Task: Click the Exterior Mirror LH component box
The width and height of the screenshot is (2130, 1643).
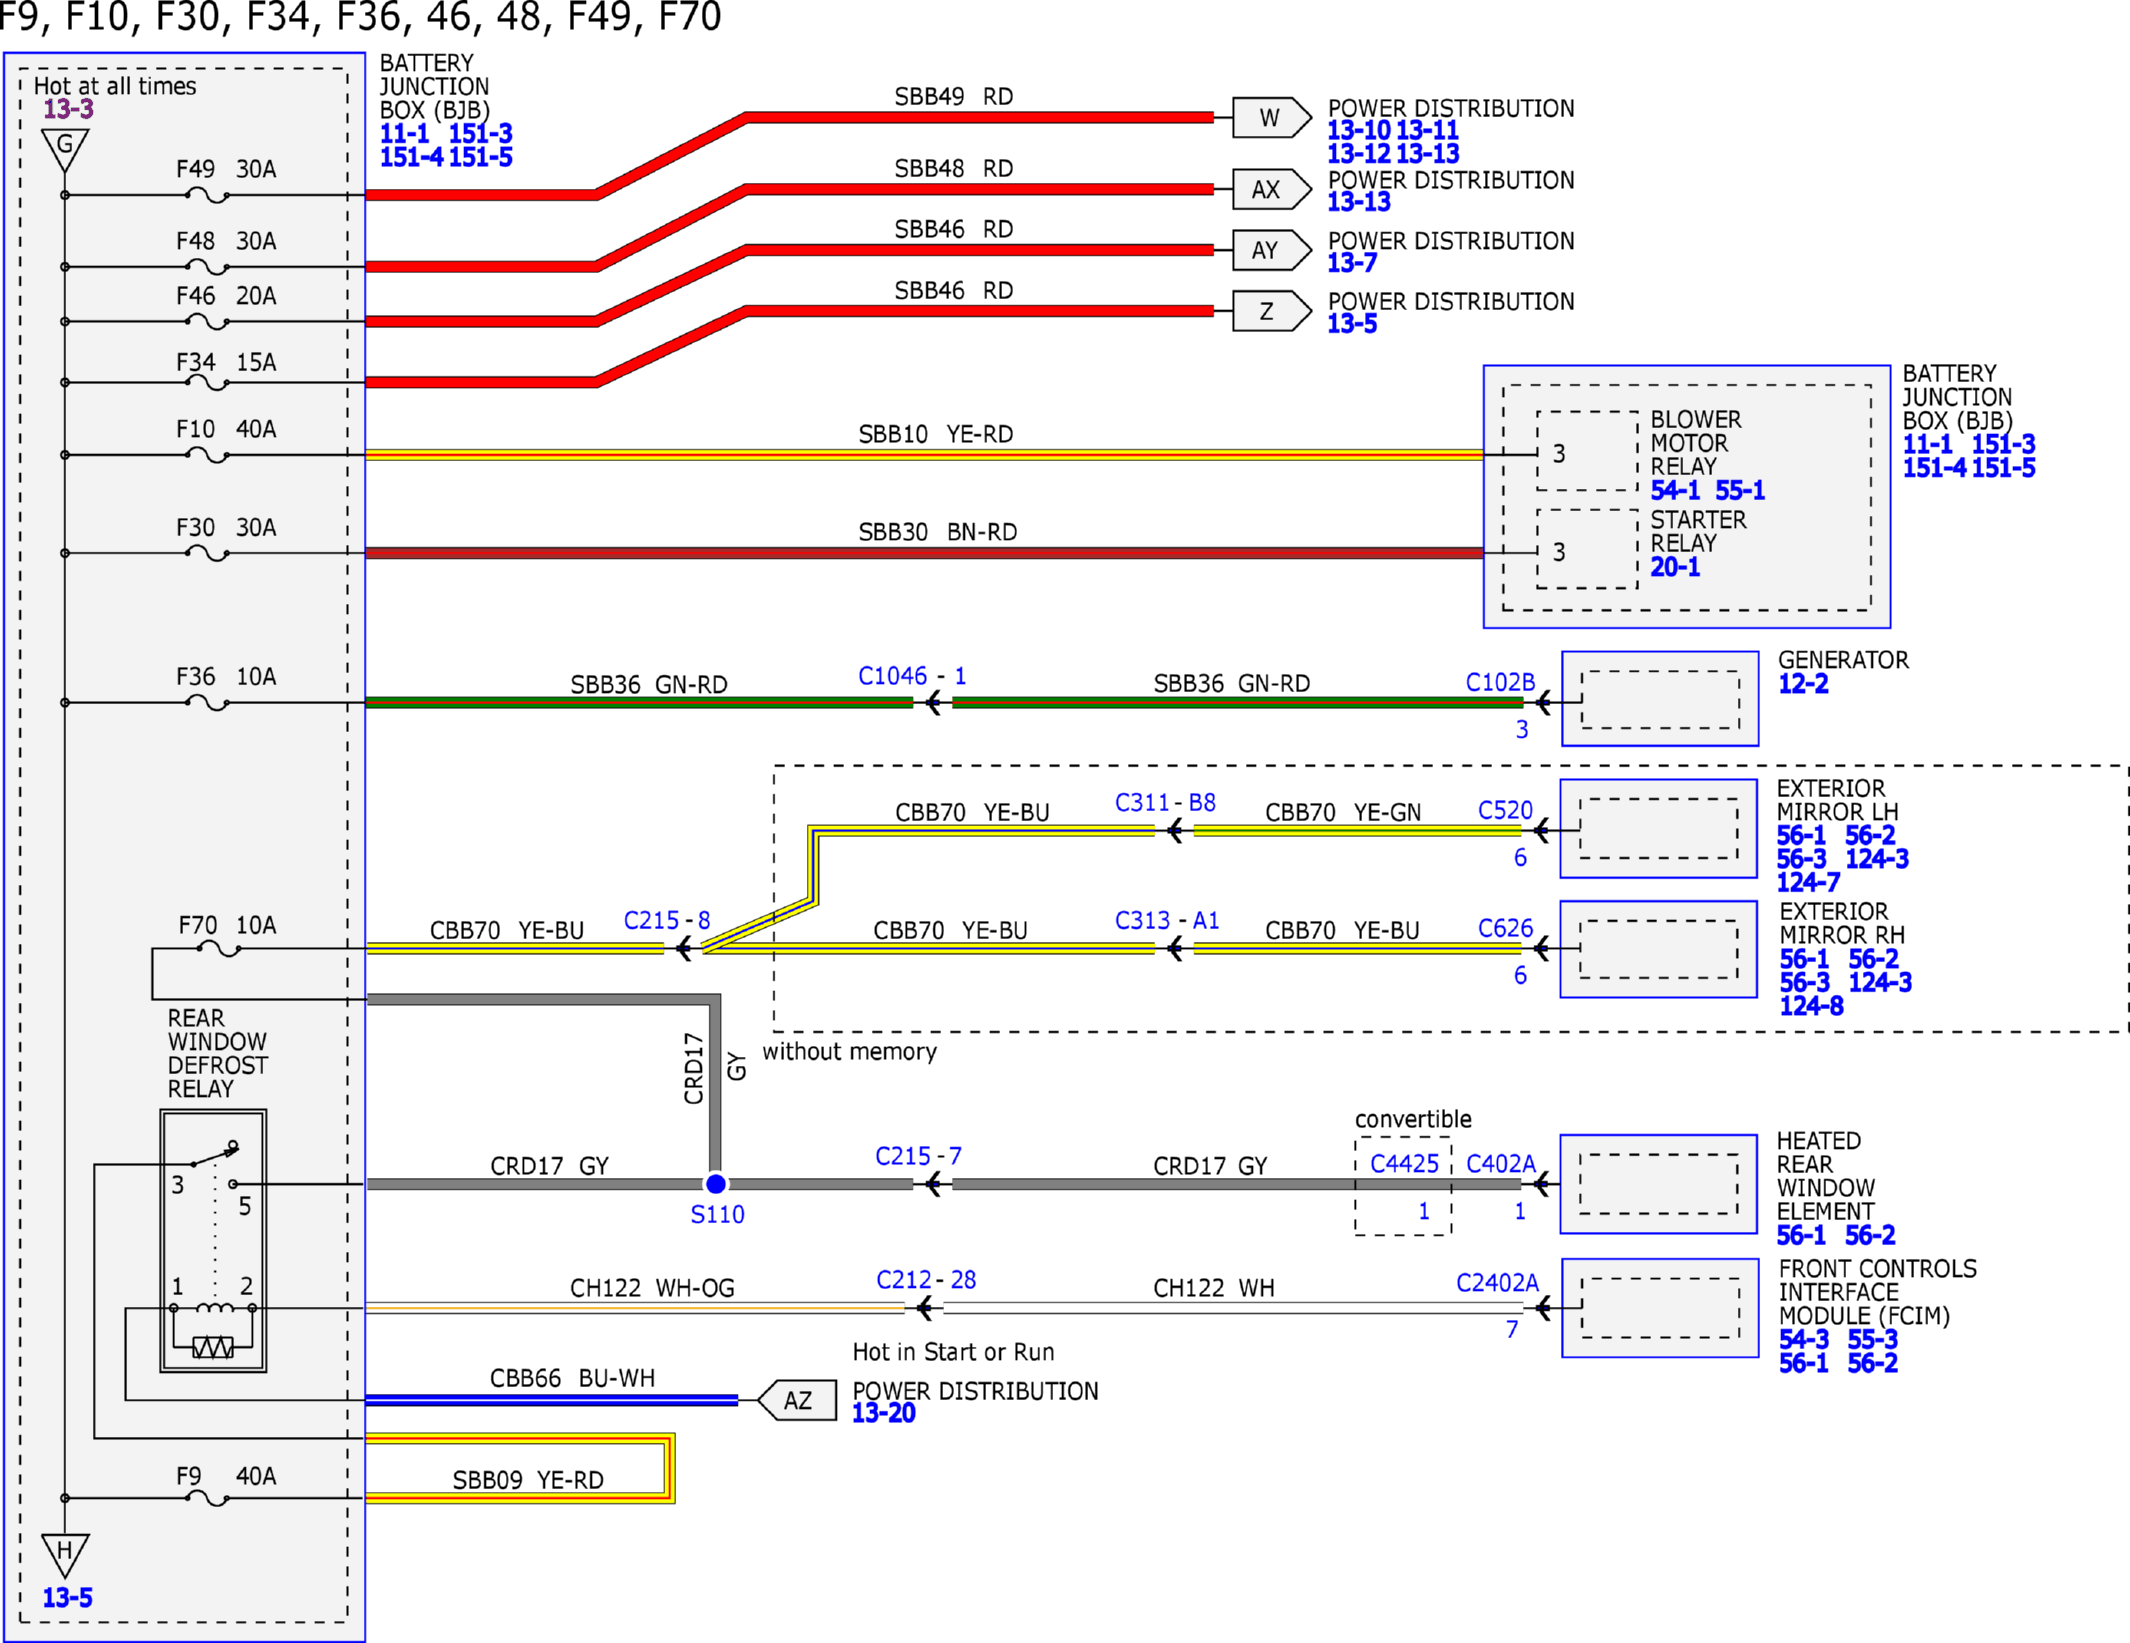Action: click(1659, 828)
